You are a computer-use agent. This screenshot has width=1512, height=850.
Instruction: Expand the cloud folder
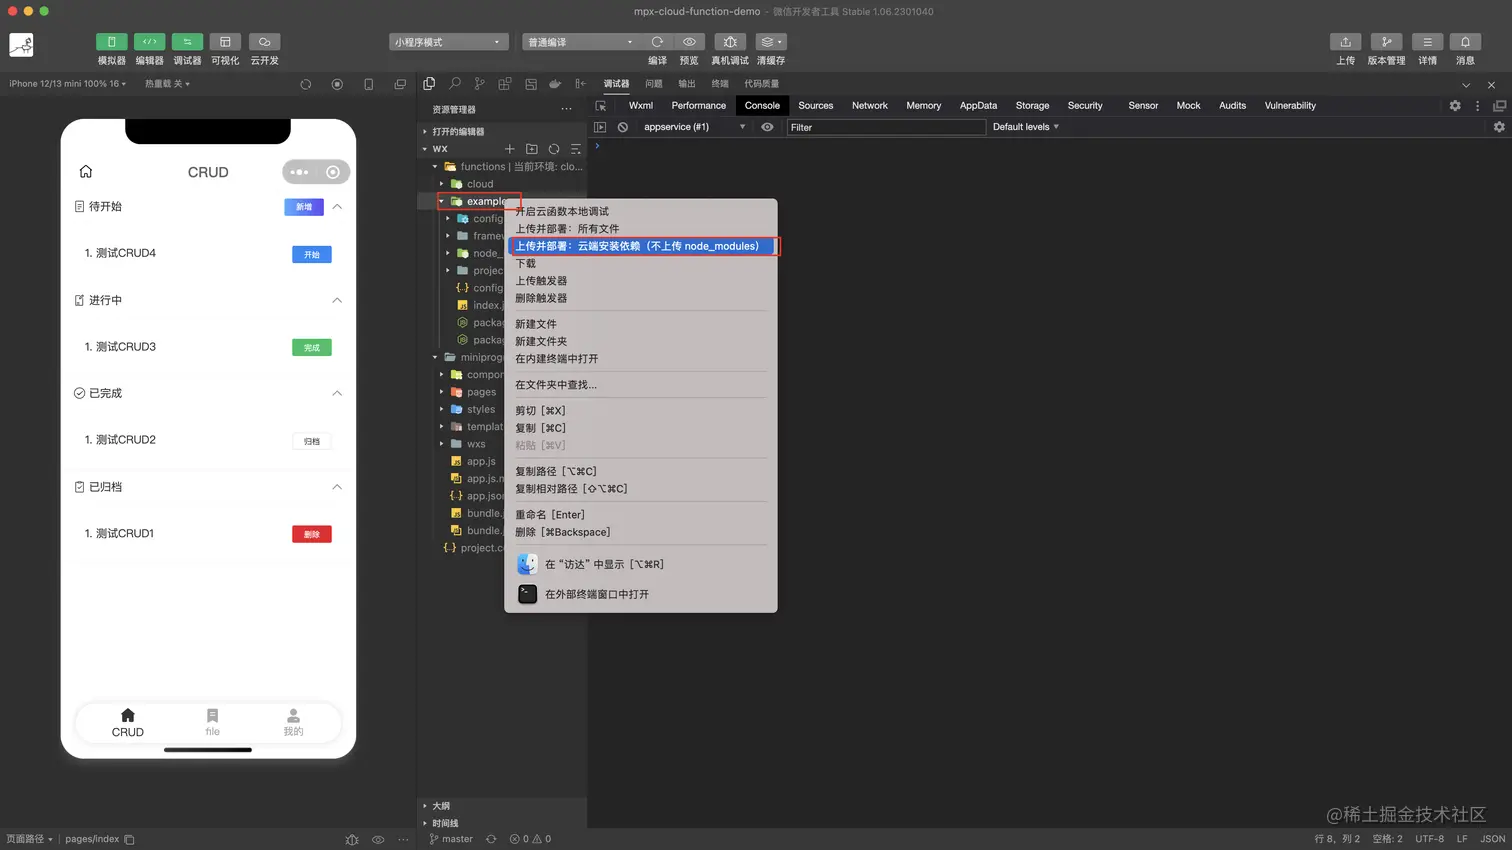tap(441, 184)
